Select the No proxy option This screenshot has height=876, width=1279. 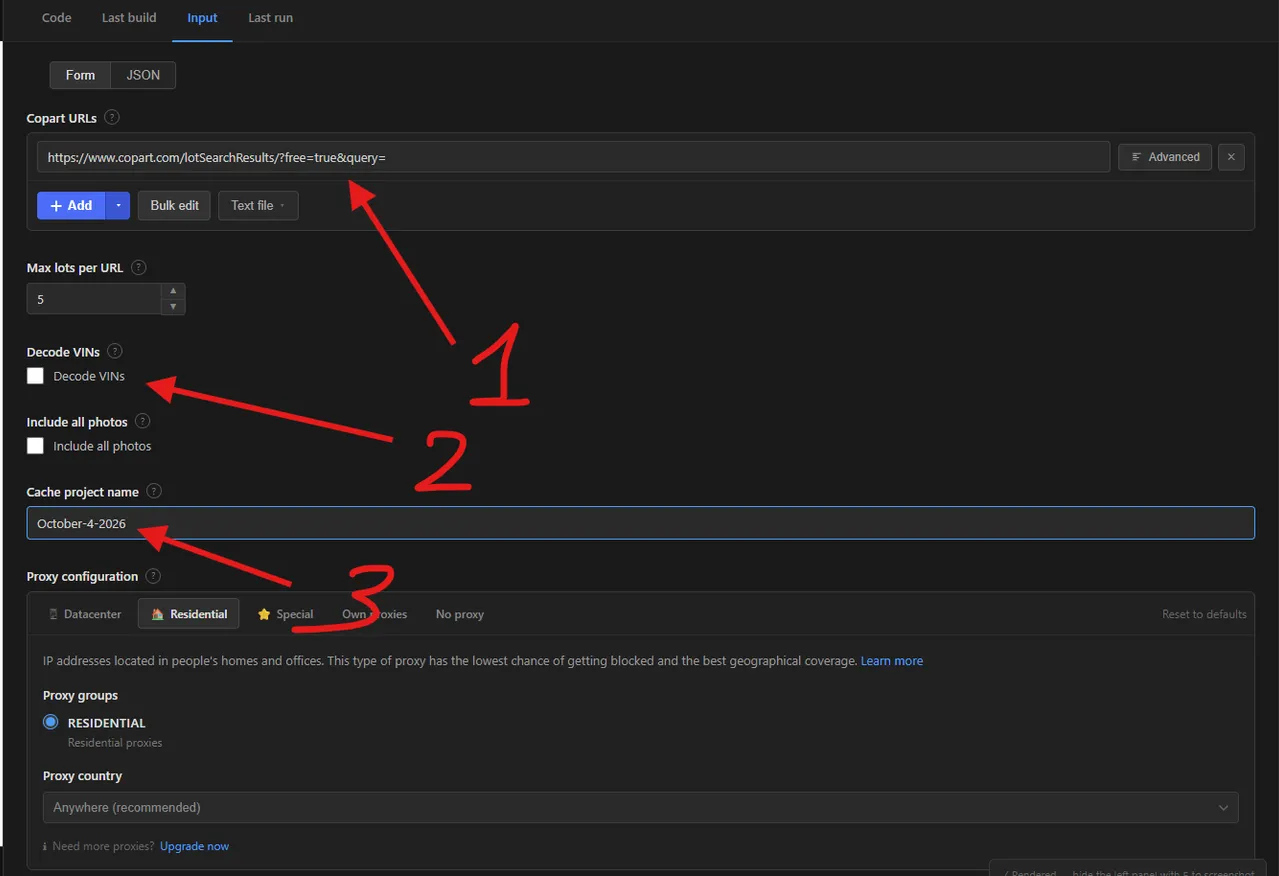point(460,614)
